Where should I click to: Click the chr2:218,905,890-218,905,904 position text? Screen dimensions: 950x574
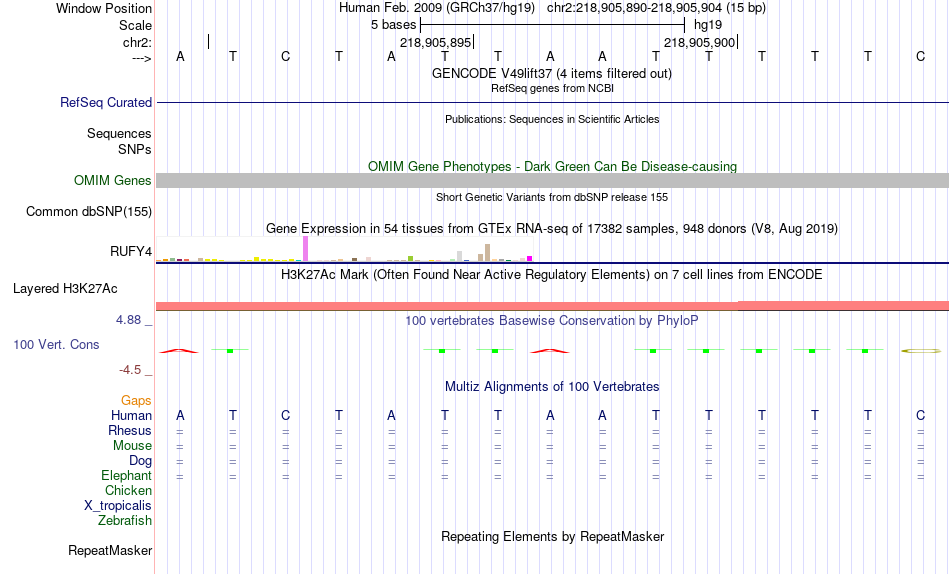tap(634, 8)
